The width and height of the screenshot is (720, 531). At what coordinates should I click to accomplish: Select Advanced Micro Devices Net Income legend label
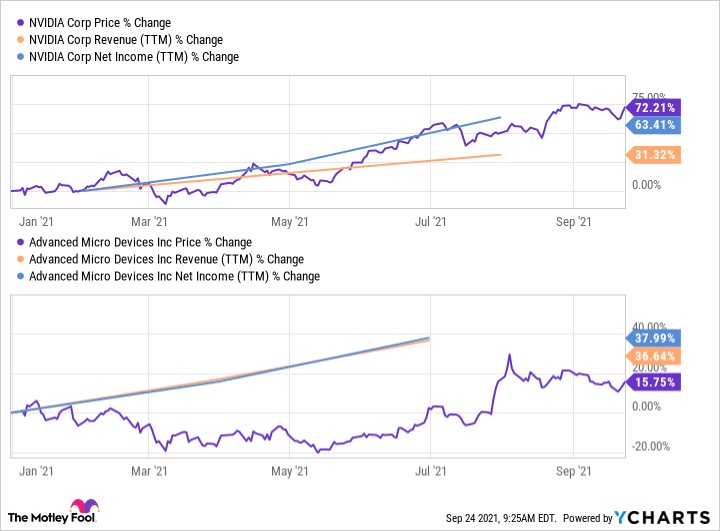click(x=174, y=276)
